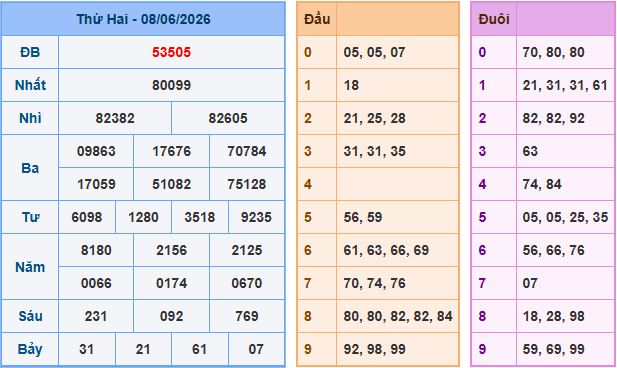Select number 07 in the Bảy row
Screen dimensions: 617x368
click(256, 349)
